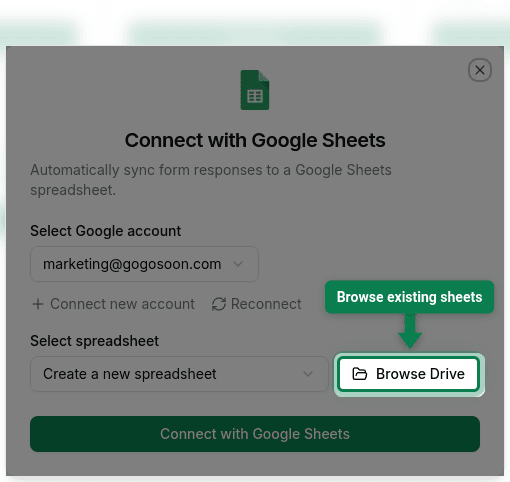The image size is (510, 482).
Task: Open the Google account dropdown marketing@gogosoon.com
Action: click(144, 264)
